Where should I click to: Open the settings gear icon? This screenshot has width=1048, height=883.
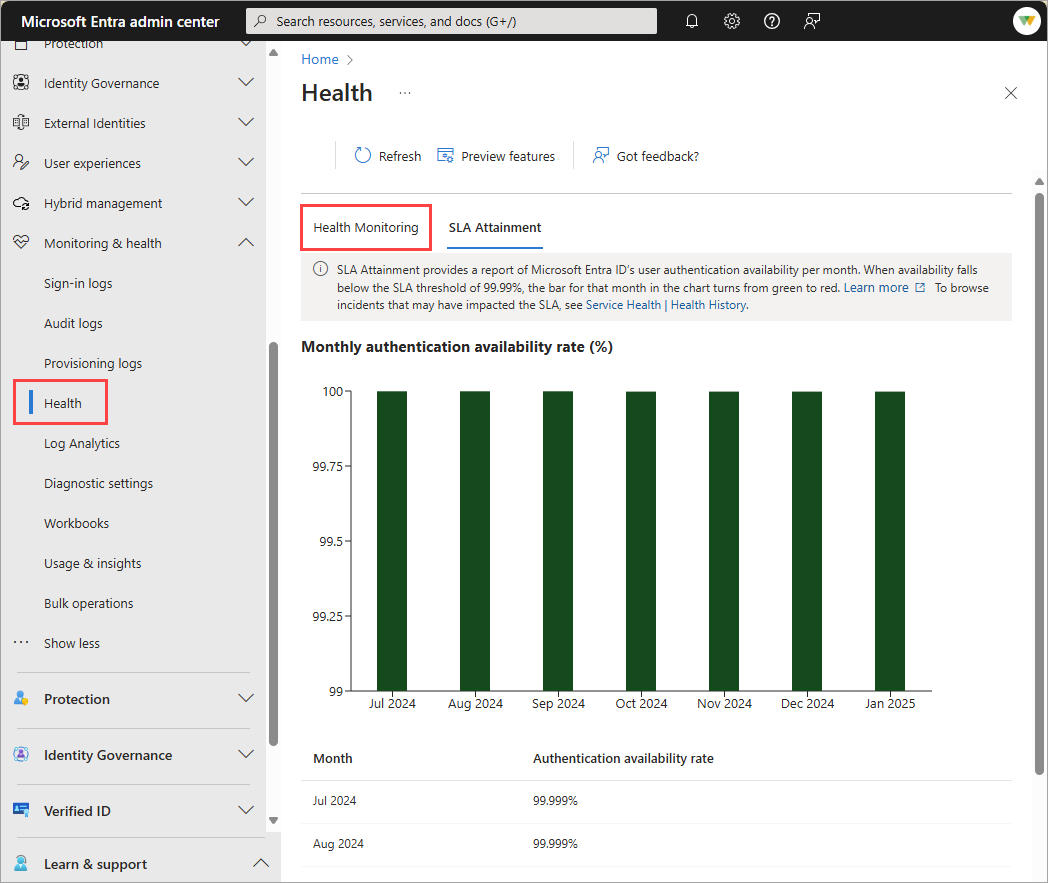pyautogui.click(x=732, y=21)
